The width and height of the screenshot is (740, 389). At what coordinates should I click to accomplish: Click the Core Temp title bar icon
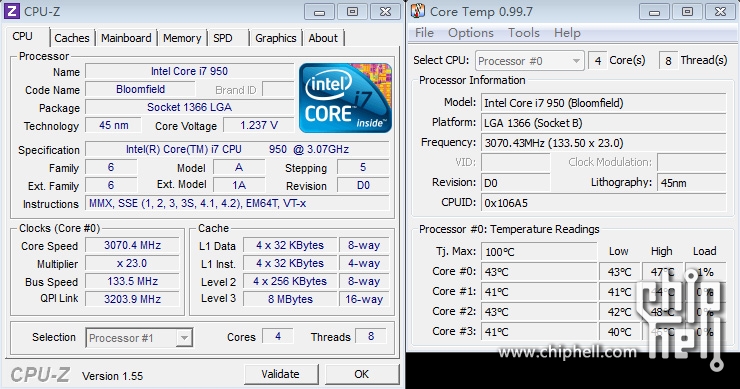click(x=418, y=11)
